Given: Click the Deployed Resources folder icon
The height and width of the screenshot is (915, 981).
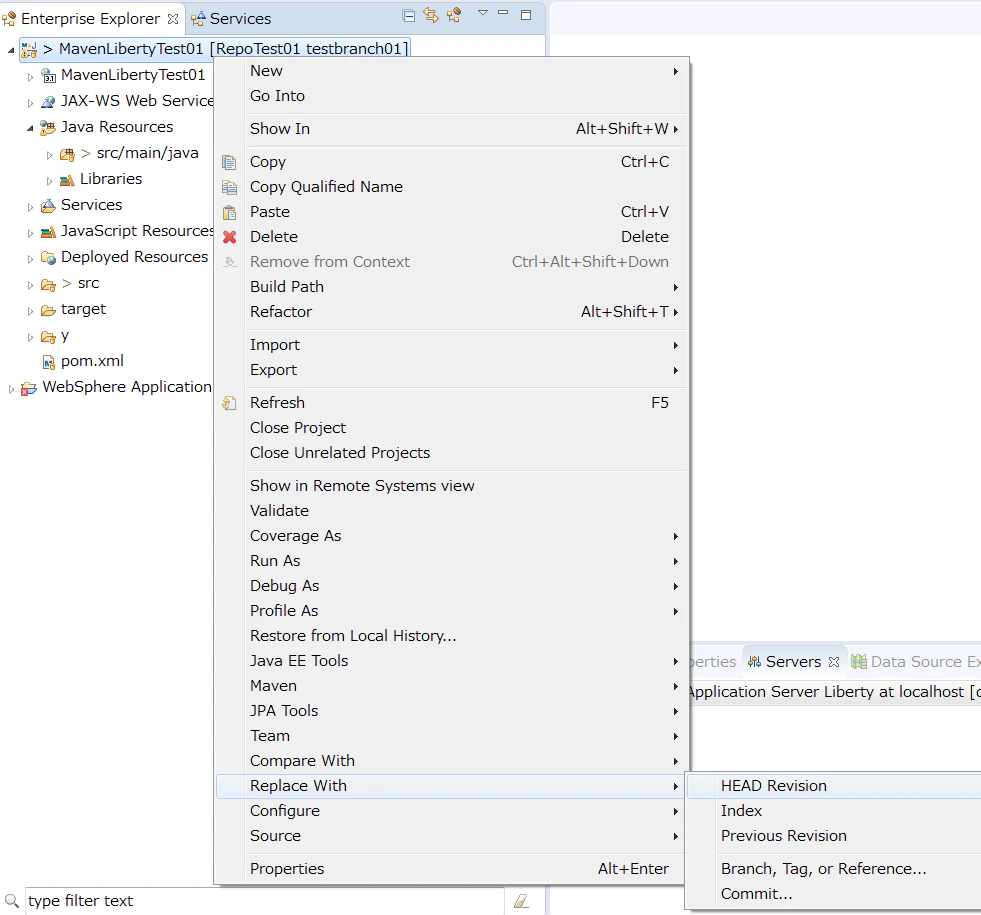Looking at the screenshot, I should click(x=48, y=258).
